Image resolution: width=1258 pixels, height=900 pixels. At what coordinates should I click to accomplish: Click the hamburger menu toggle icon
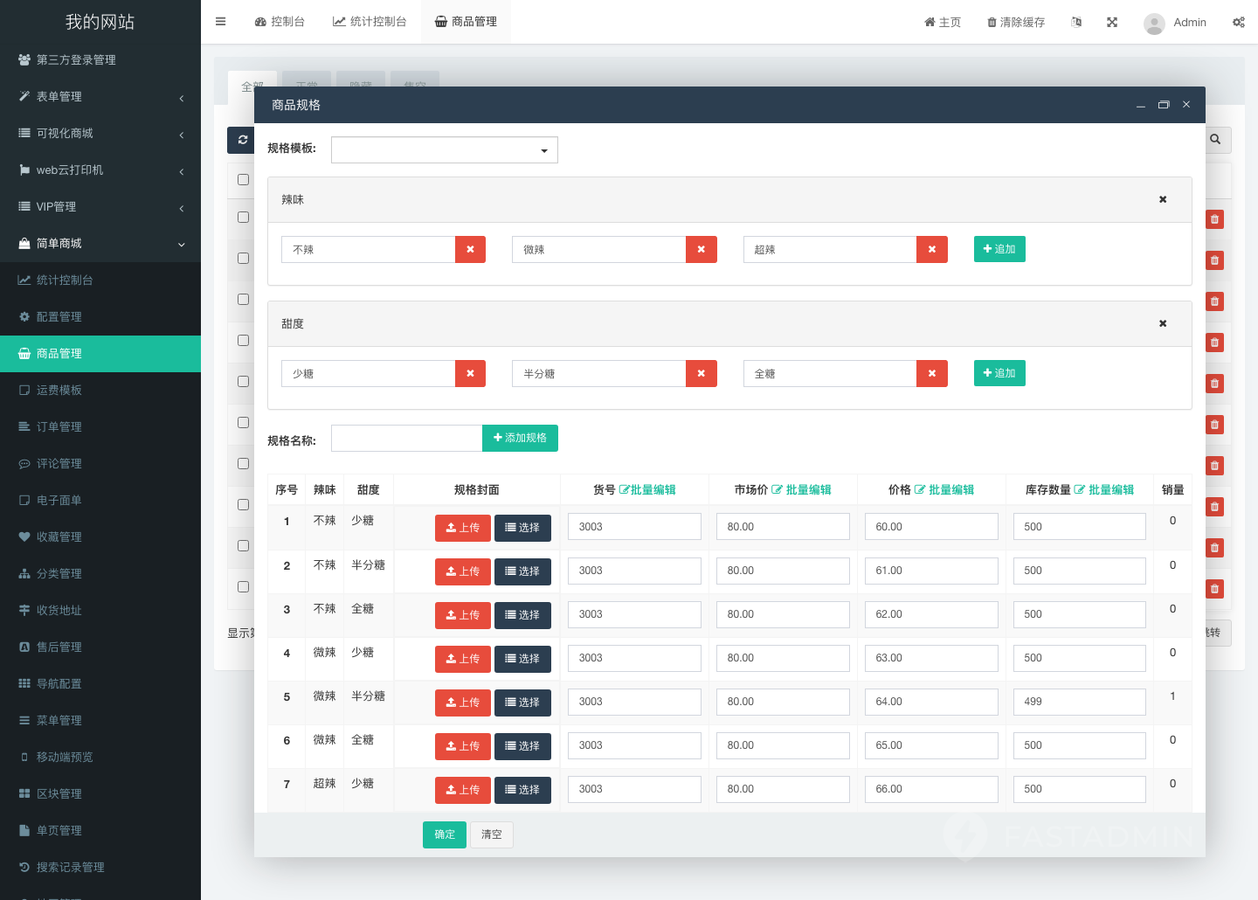tap(220, 22)
